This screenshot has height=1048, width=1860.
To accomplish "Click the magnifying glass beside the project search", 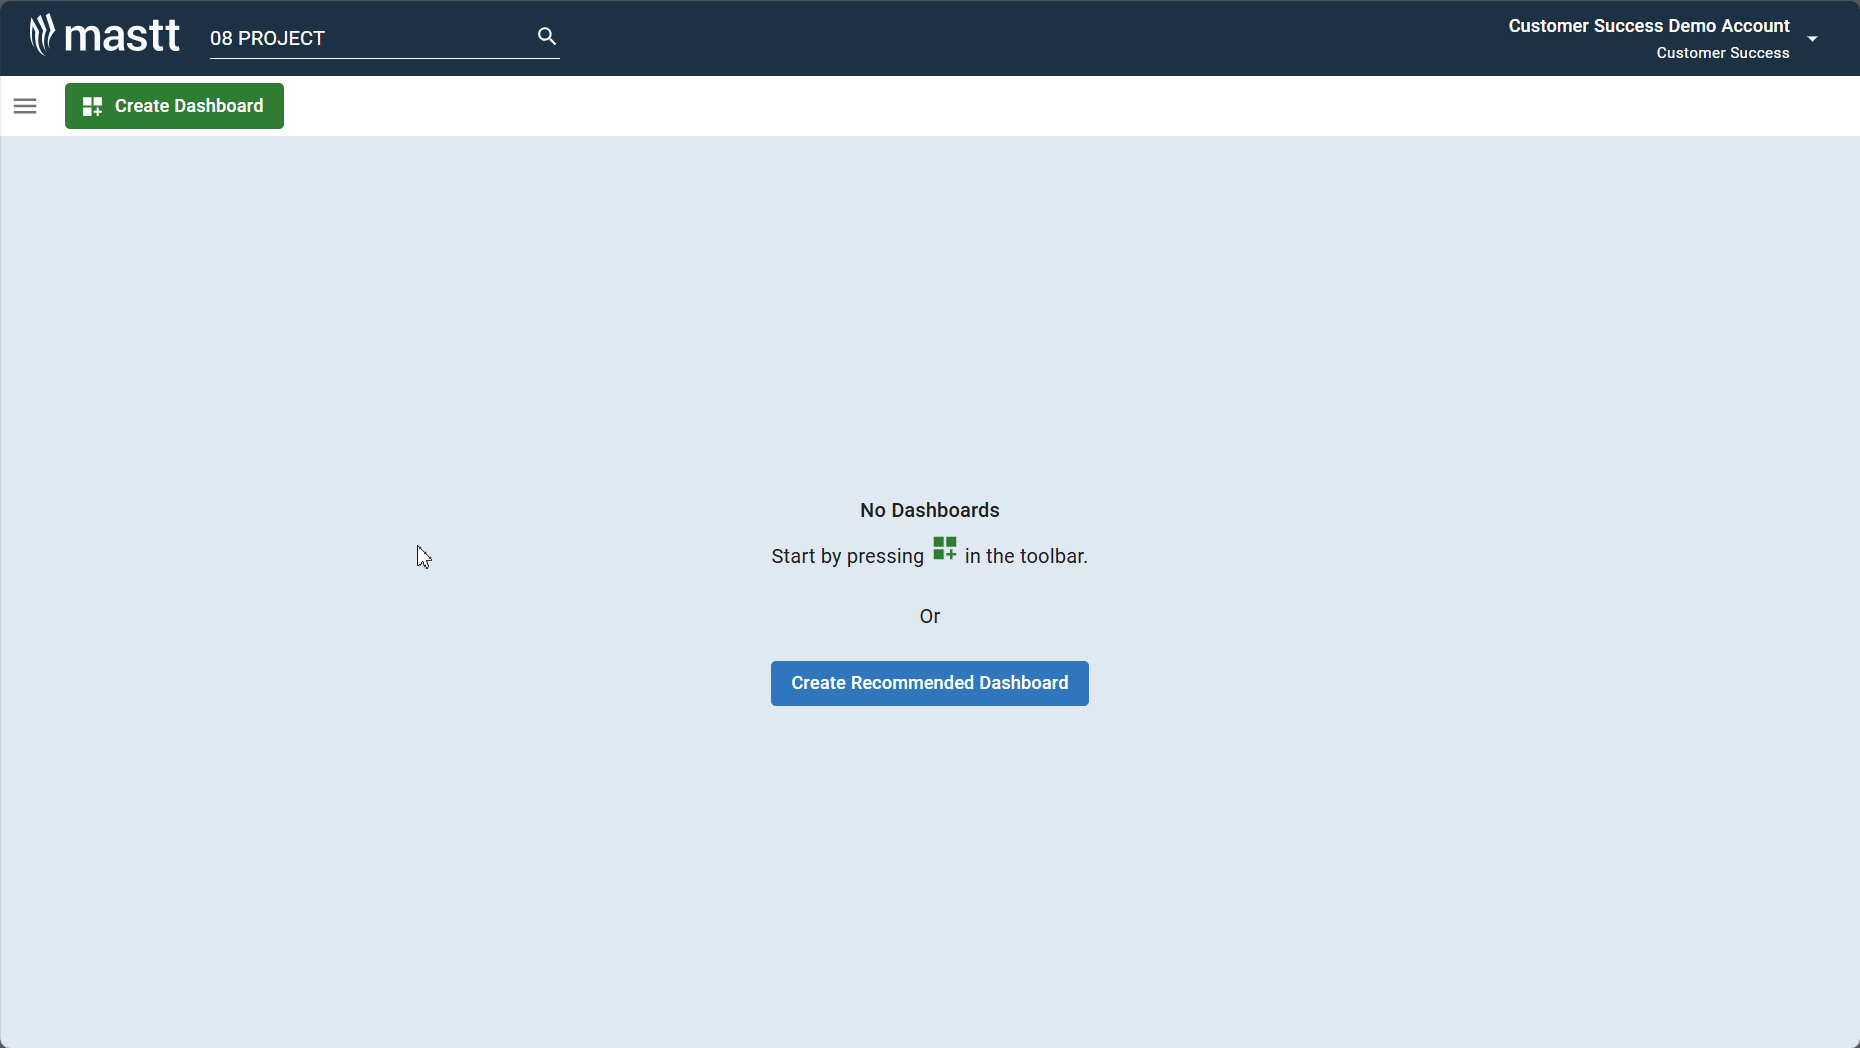I will coord(546,35).
